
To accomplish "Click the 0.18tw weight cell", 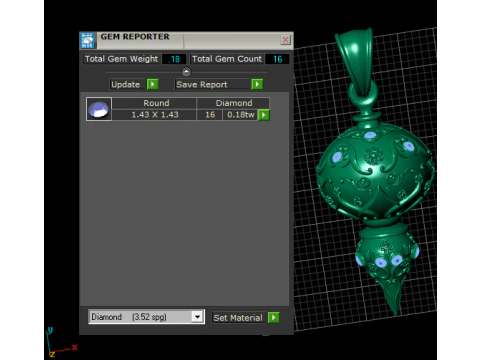I will [240, 115].
